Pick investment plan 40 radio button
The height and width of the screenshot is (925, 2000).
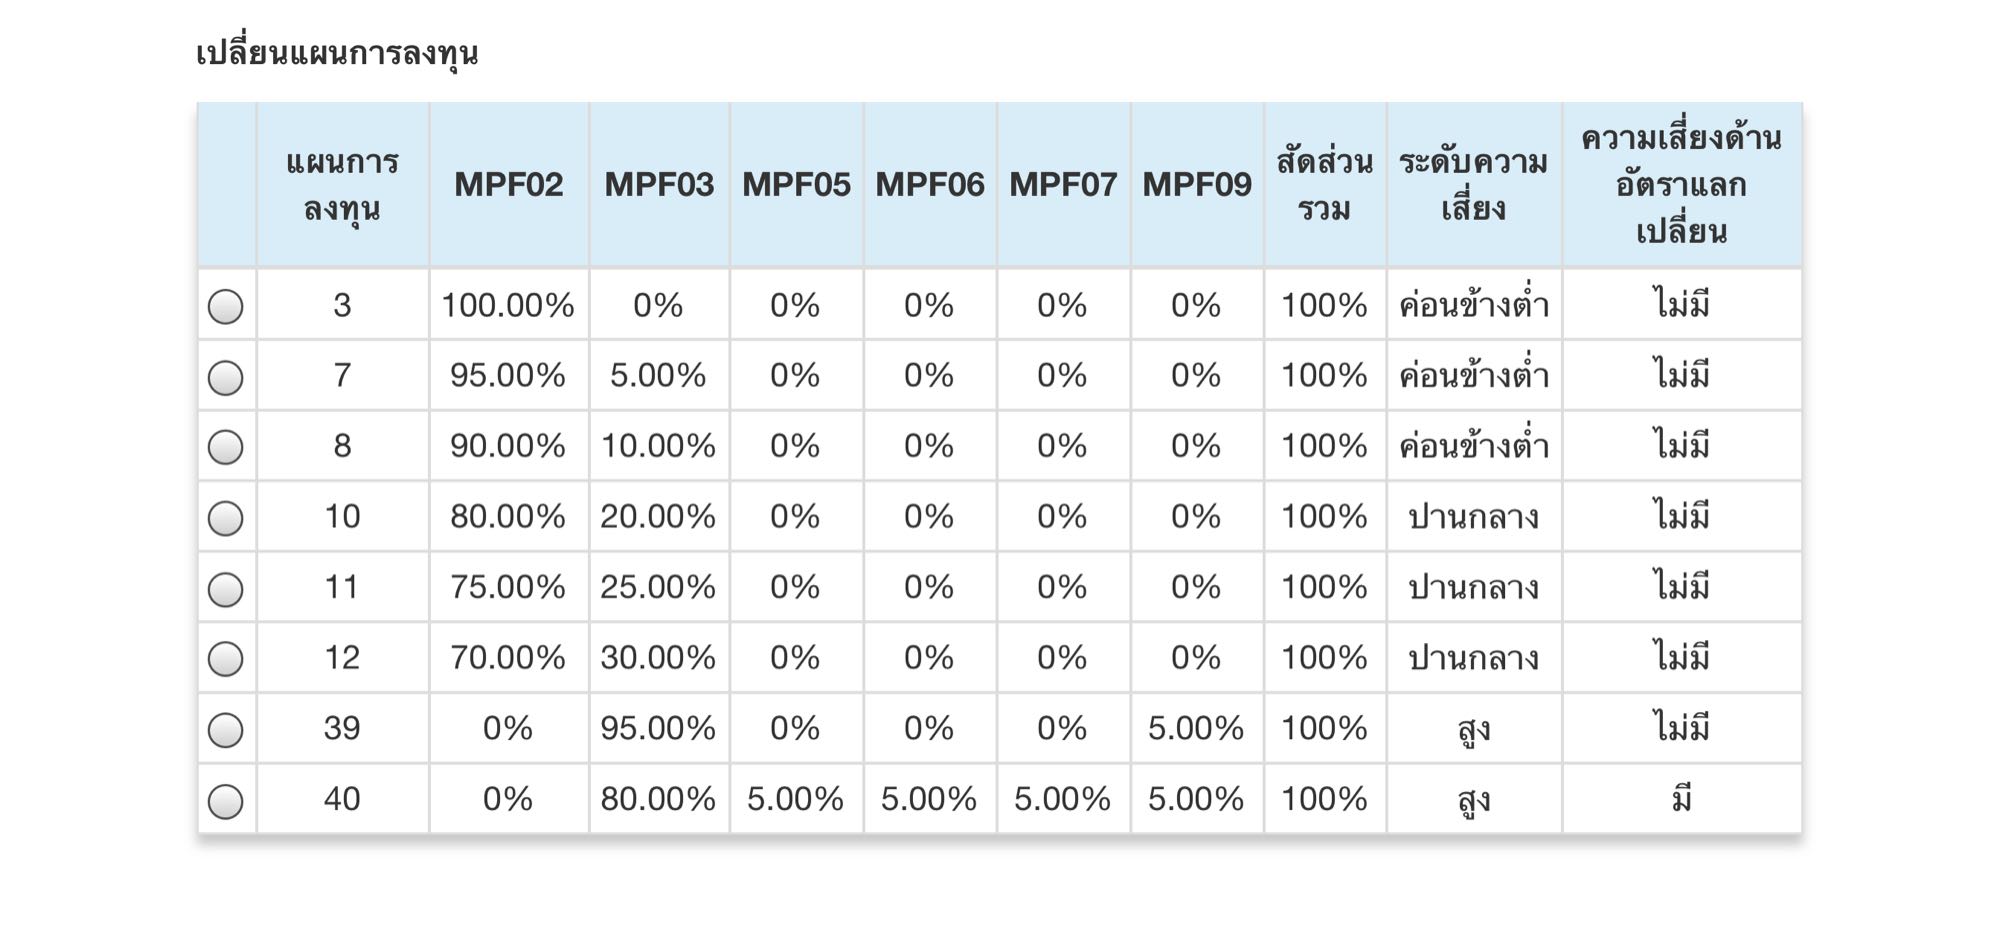pyautogui.click(x=225, y=801)
